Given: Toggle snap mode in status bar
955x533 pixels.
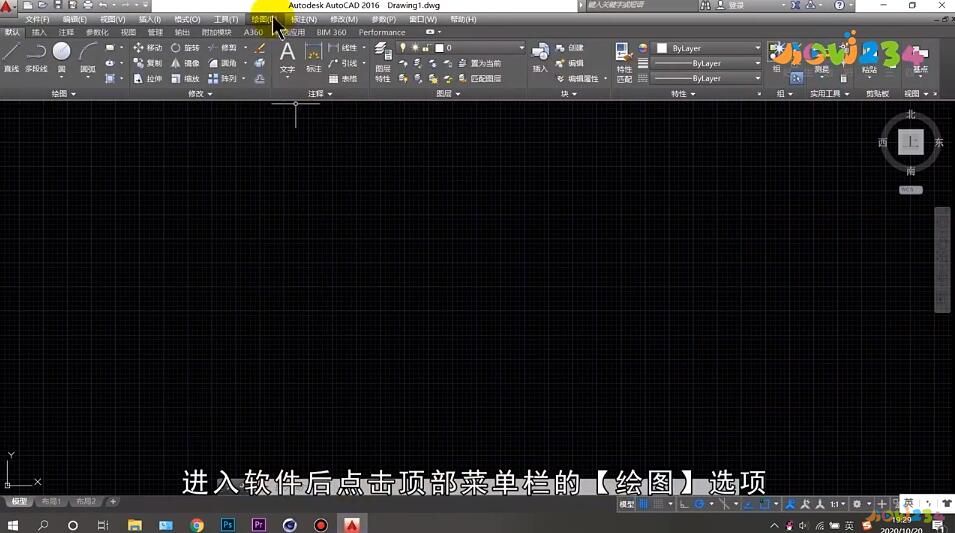Looking at the screenshot, I should click(x=658, y=504).
